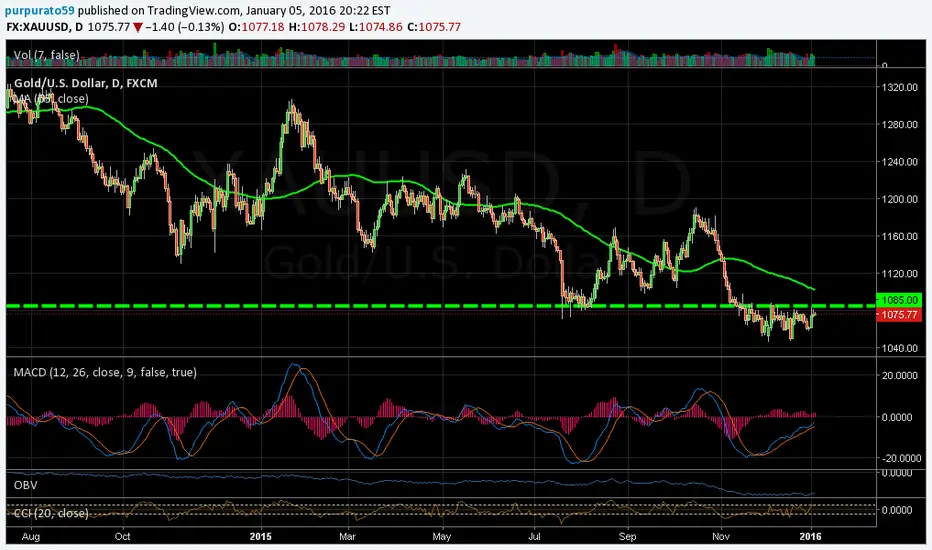Click the Nov date axis label
Image resolution: width=932 pixels, height=550 pixels.
click(x=720, y=536)
